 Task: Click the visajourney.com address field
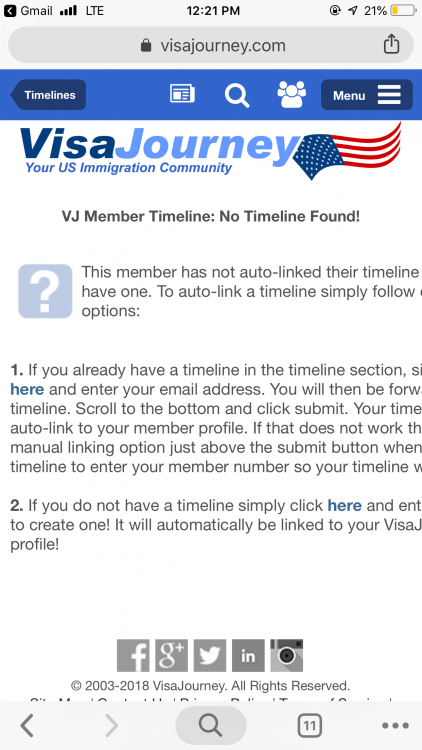(211, 45)
